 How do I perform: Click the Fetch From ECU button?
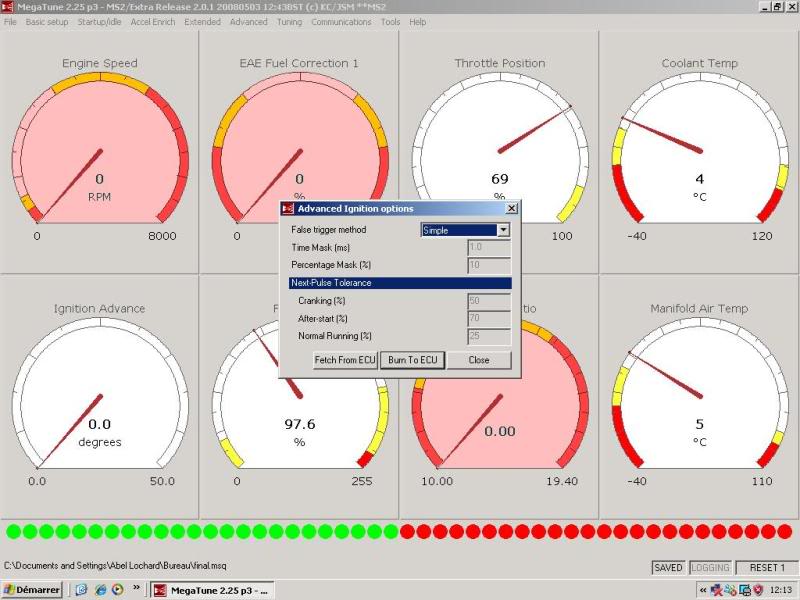[x=344, y=360]
